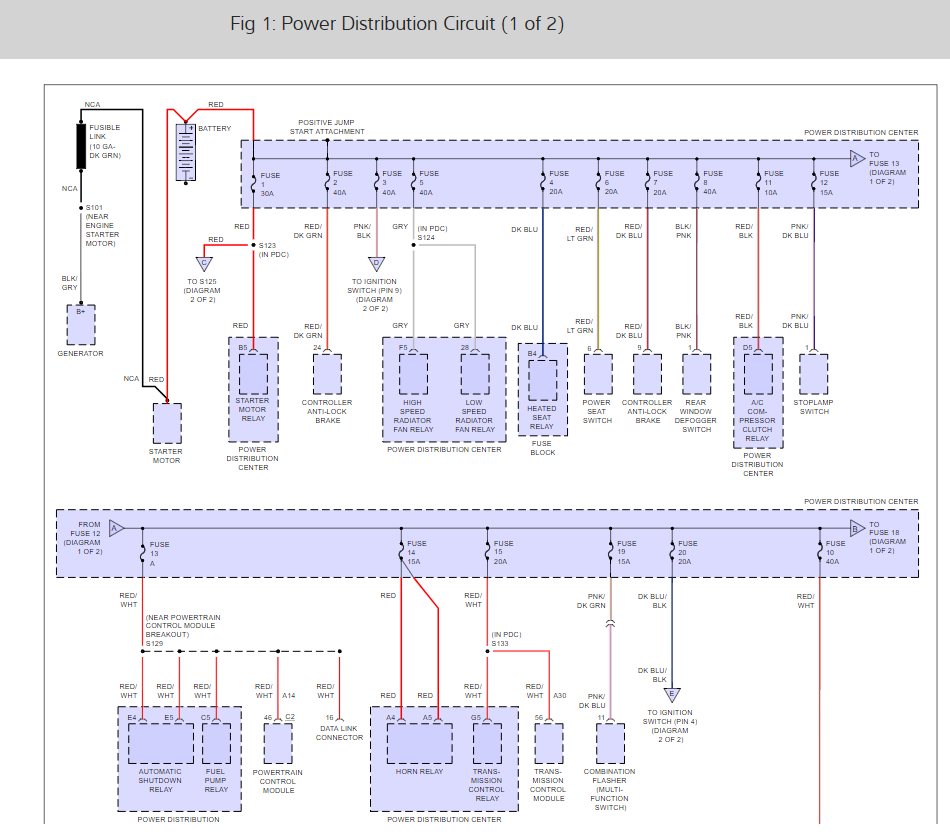Click triangle connector D to ignition switch
This screenshot has height=836, width=950.
[x=376, y=264]
